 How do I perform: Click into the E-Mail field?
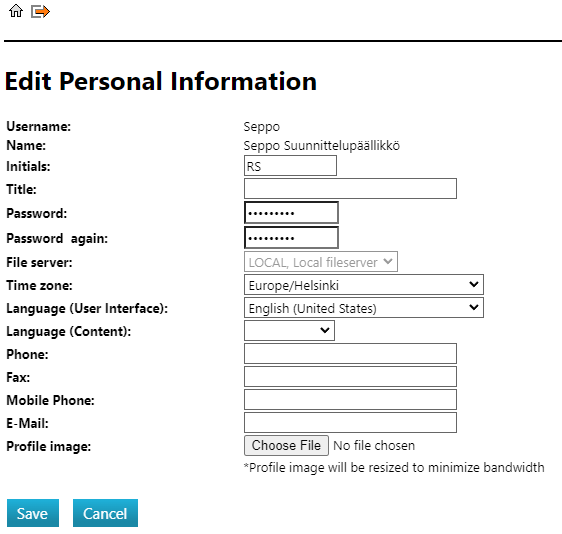351,423
